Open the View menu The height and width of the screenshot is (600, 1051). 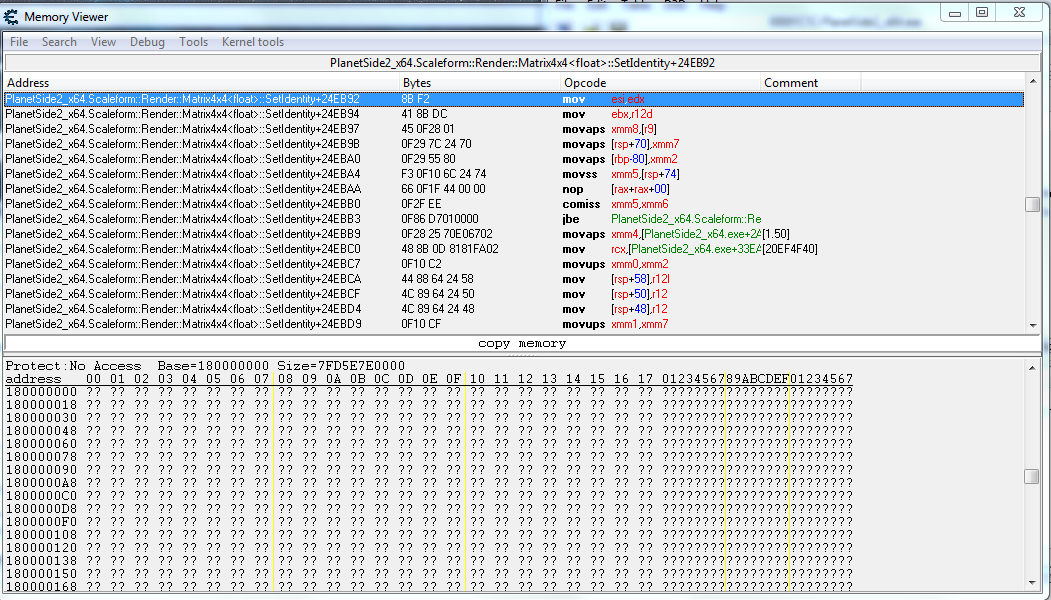103,42
